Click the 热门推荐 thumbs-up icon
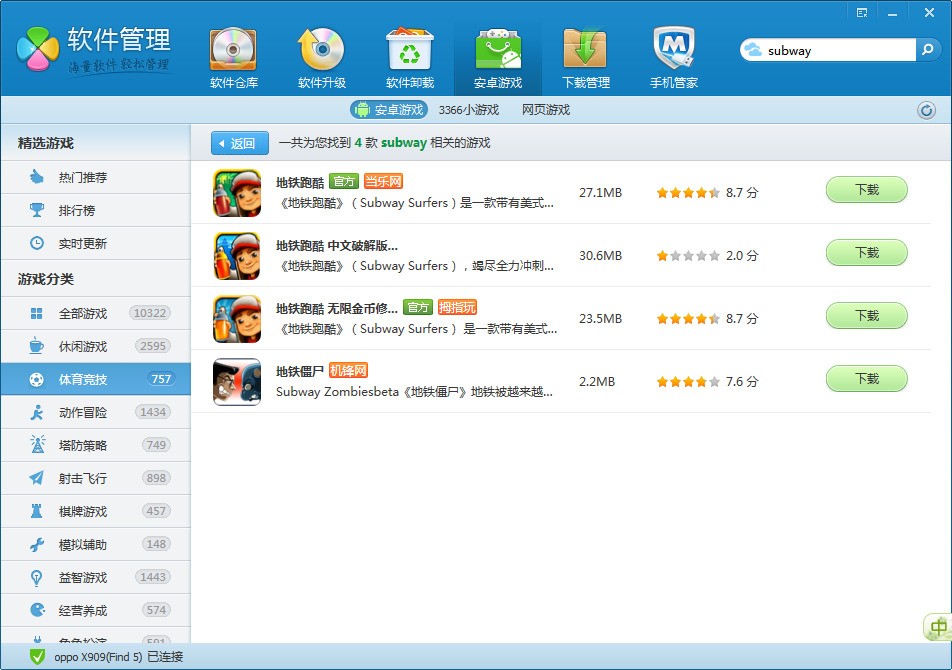Screen dimensions: 952x670 37,177
